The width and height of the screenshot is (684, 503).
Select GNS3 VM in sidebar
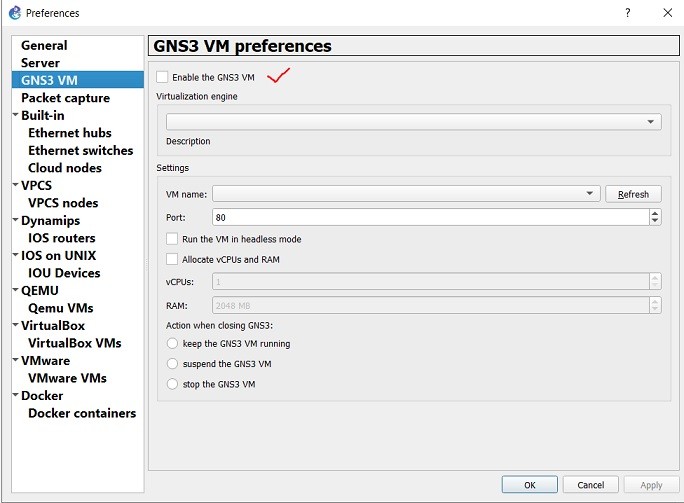coord(78,80)
